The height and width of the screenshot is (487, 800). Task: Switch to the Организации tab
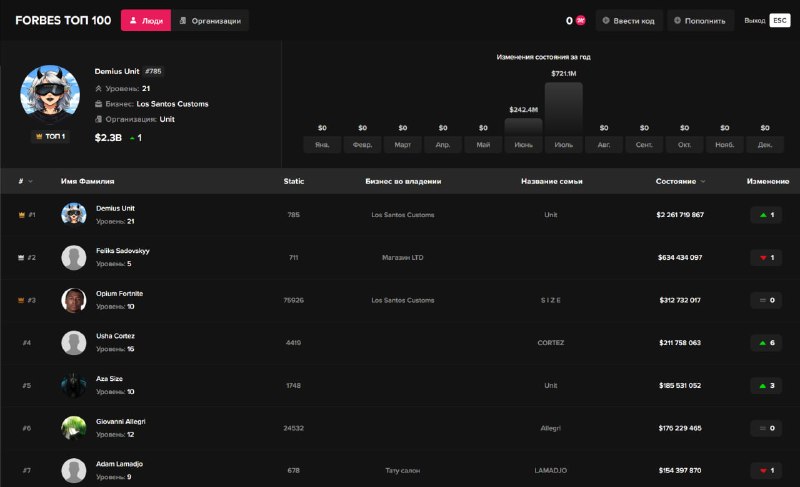pyautogui.click(x=210, y=21)
